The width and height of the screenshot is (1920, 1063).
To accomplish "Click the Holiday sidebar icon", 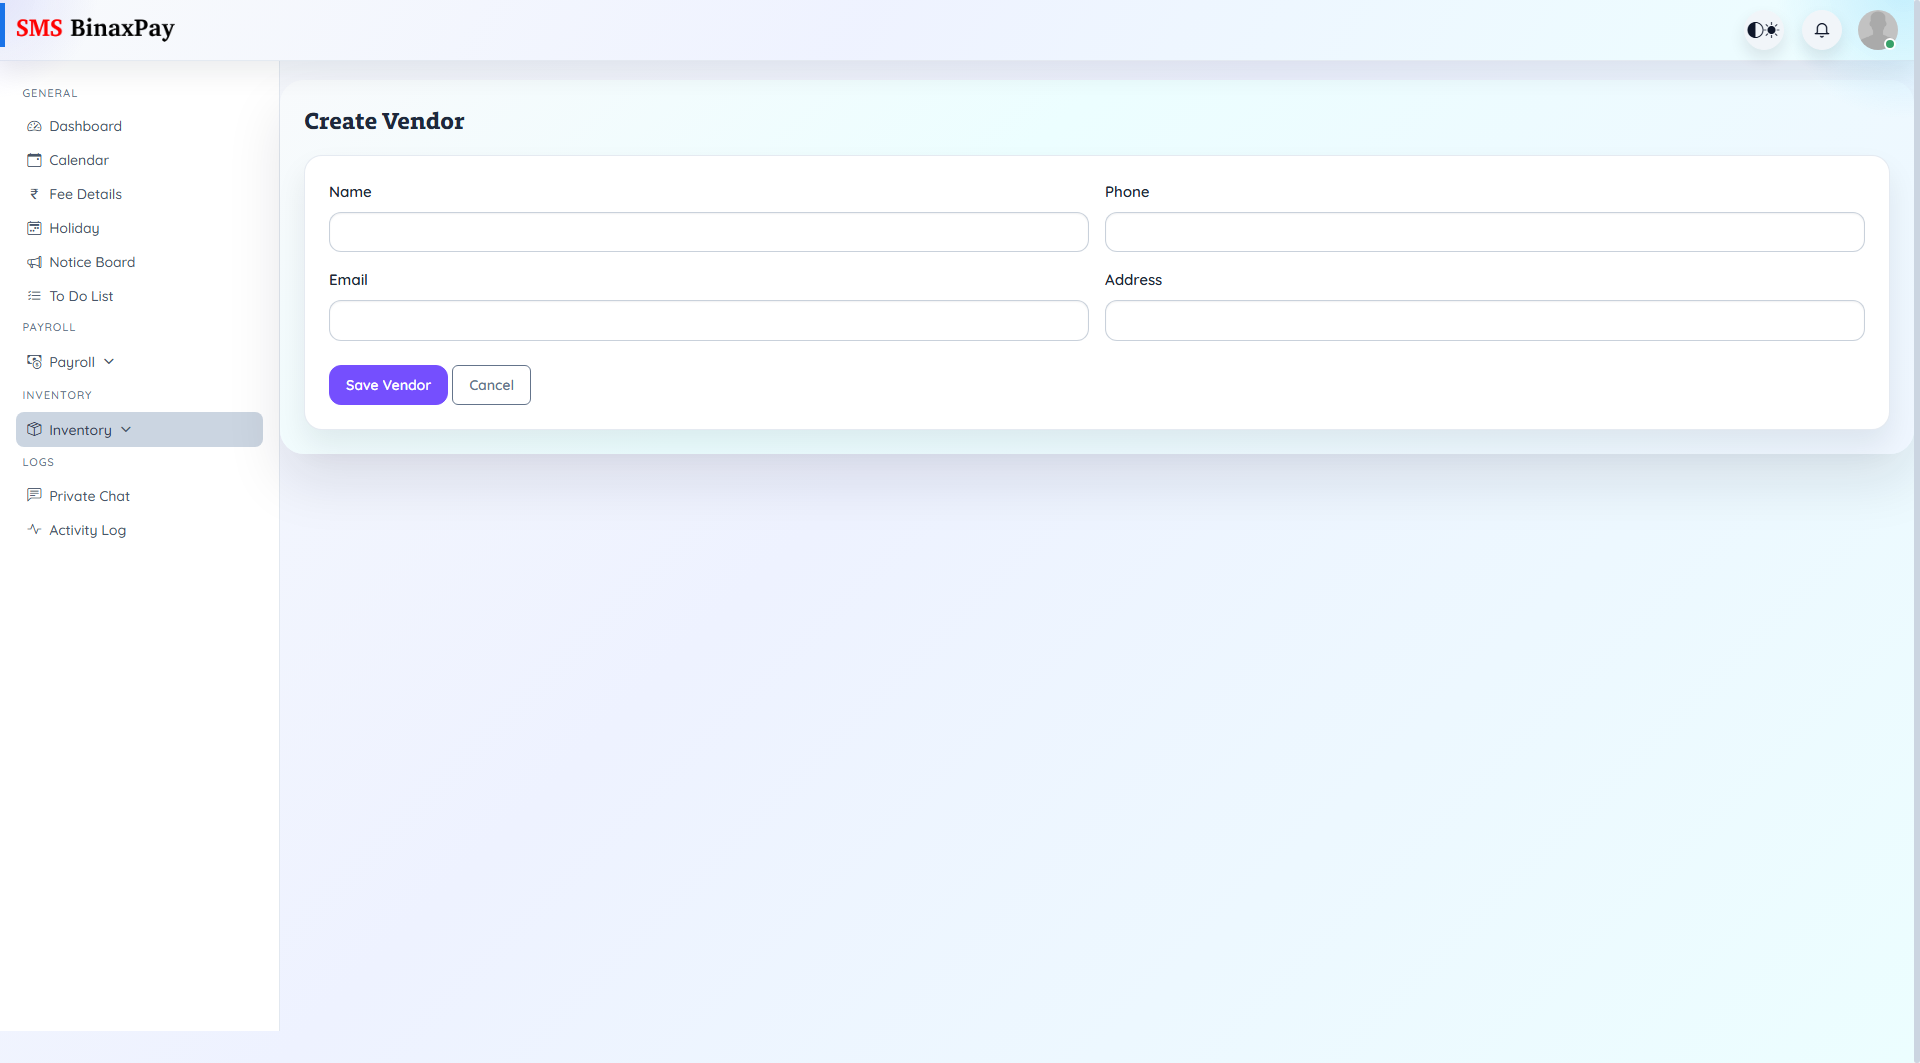I will pos(35,228).
